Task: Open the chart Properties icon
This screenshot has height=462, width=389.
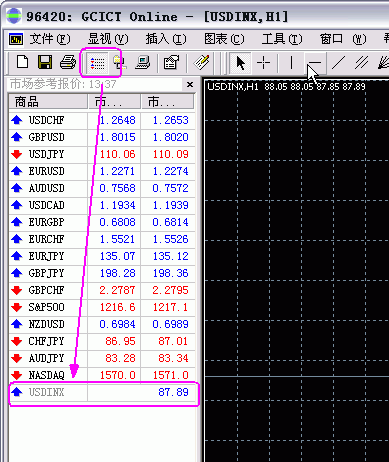Action: point(171,62)
